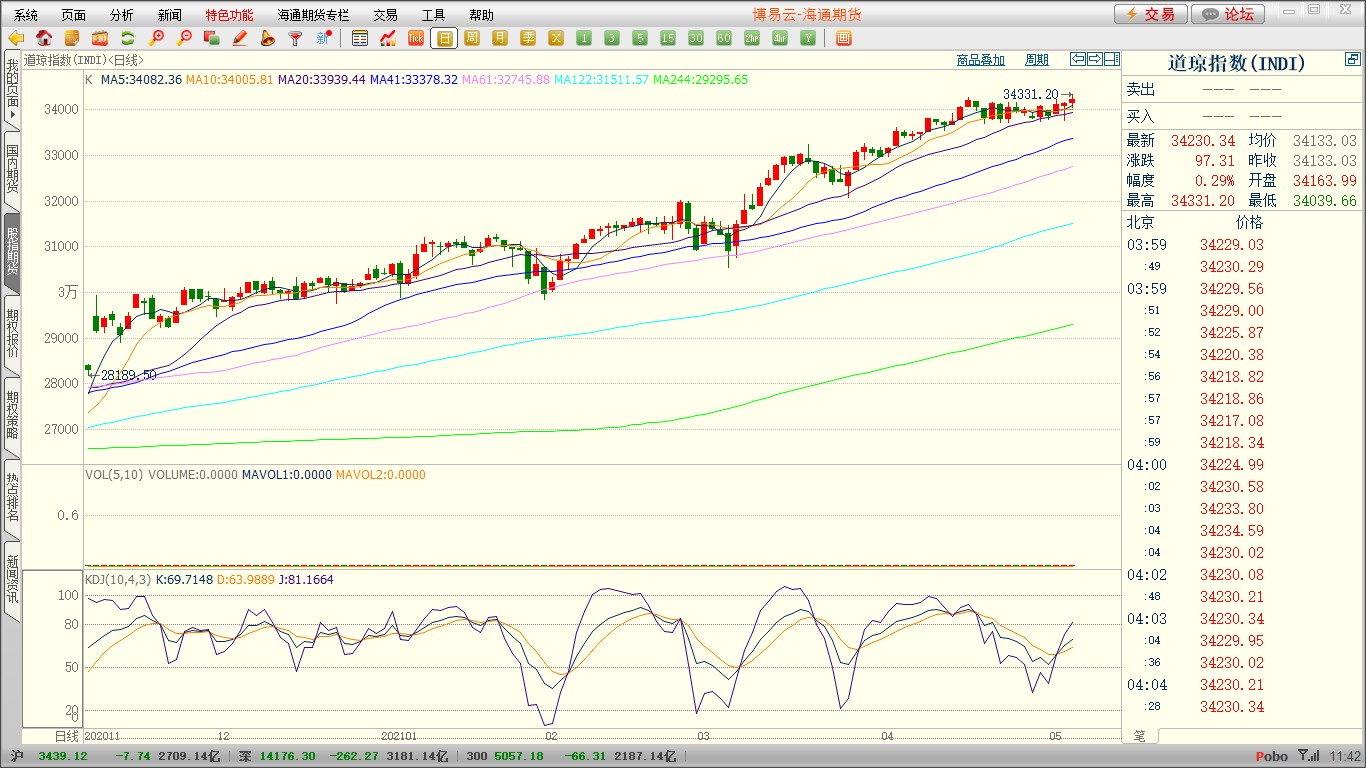Viewport: 1366px width, 768px height.
Task: Select the 5 minute period button
Action: (x=640, y=38)
